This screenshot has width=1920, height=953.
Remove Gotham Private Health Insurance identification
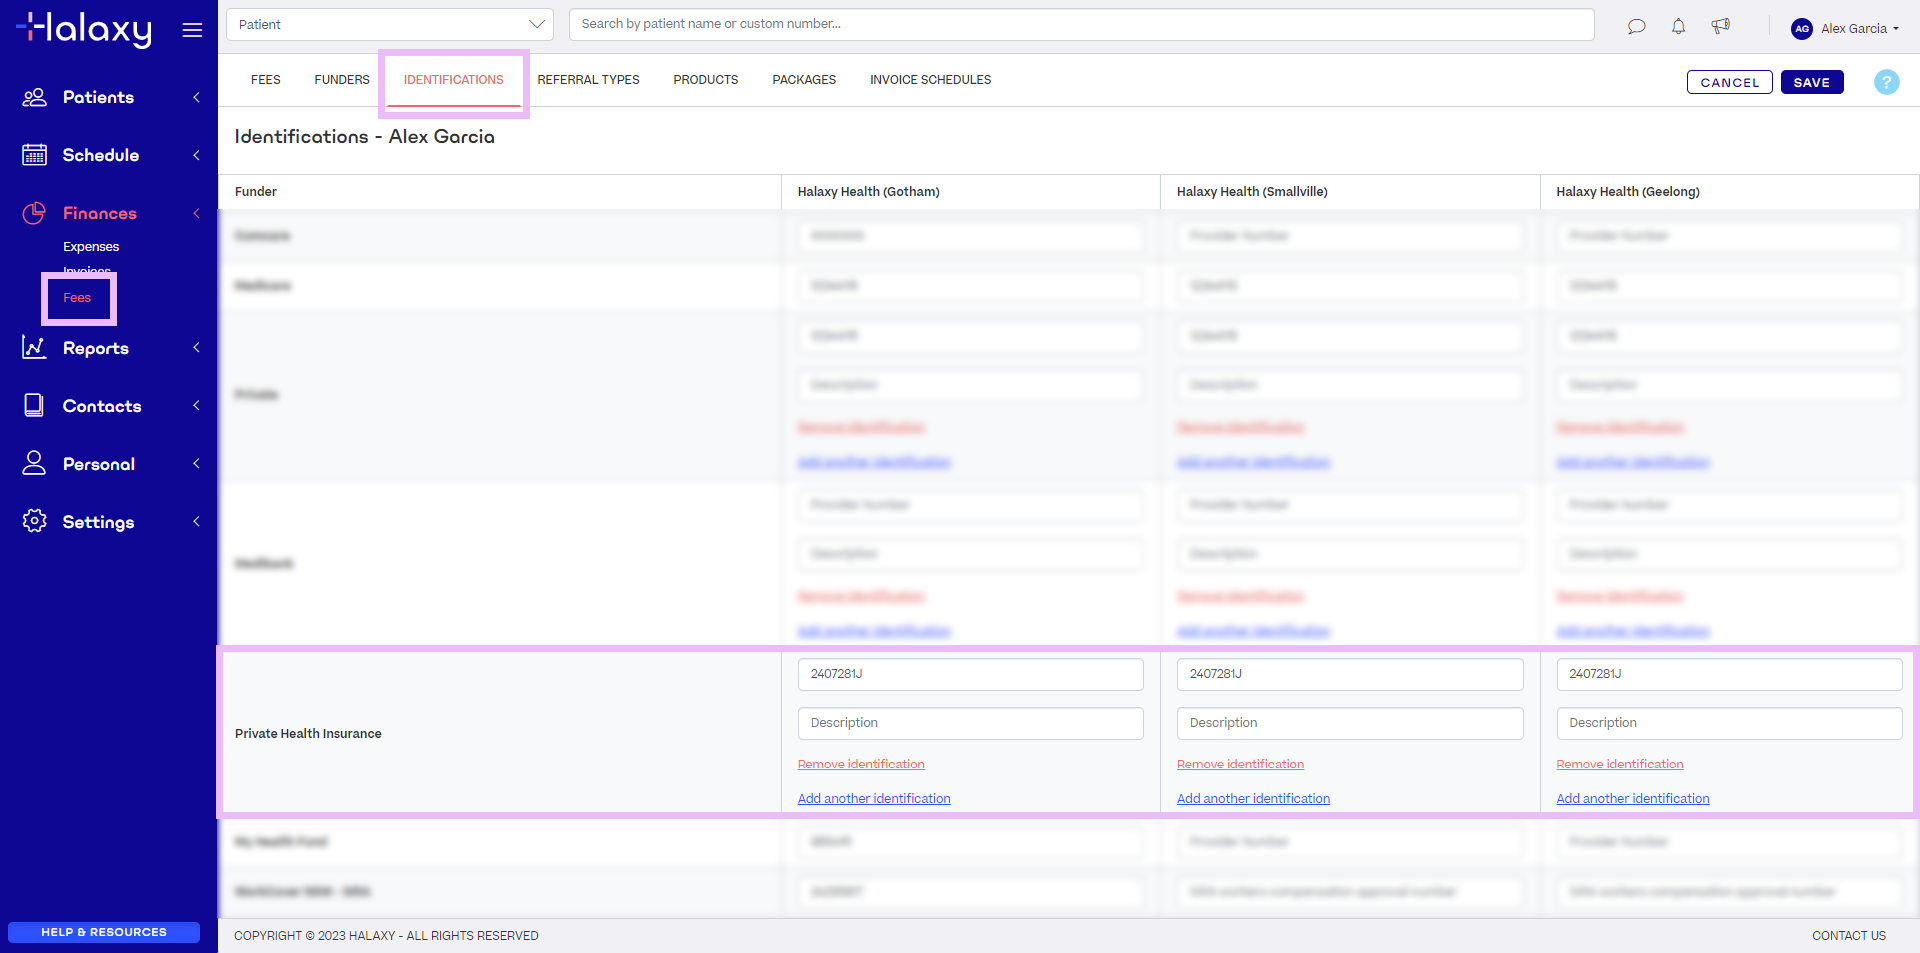coord(861,764)
